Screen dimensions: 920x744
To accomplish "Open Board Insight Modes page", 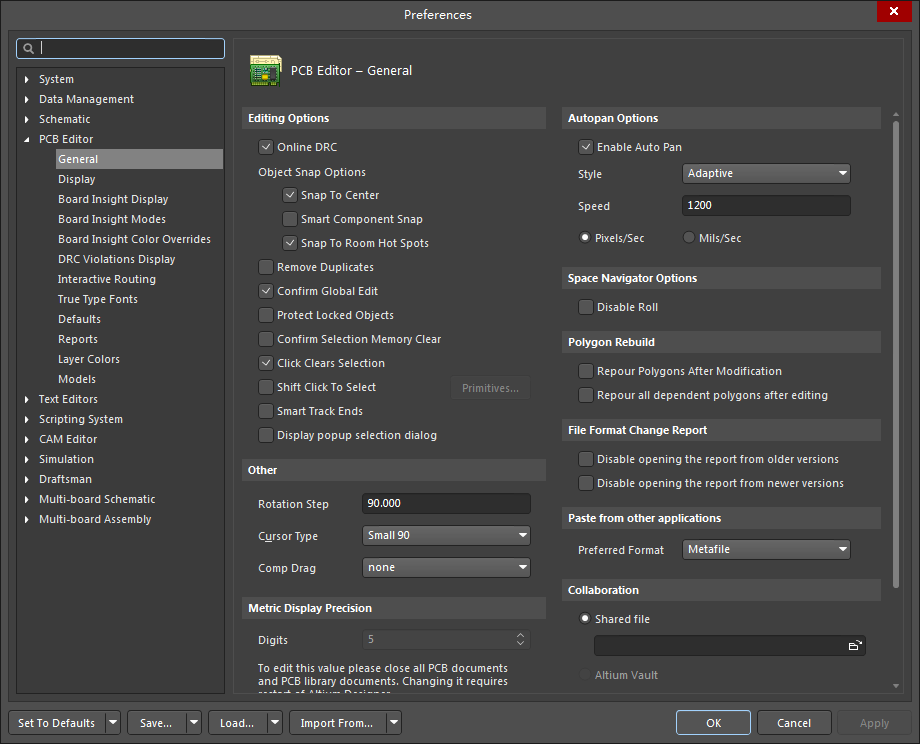I will (x=111, y=219).
